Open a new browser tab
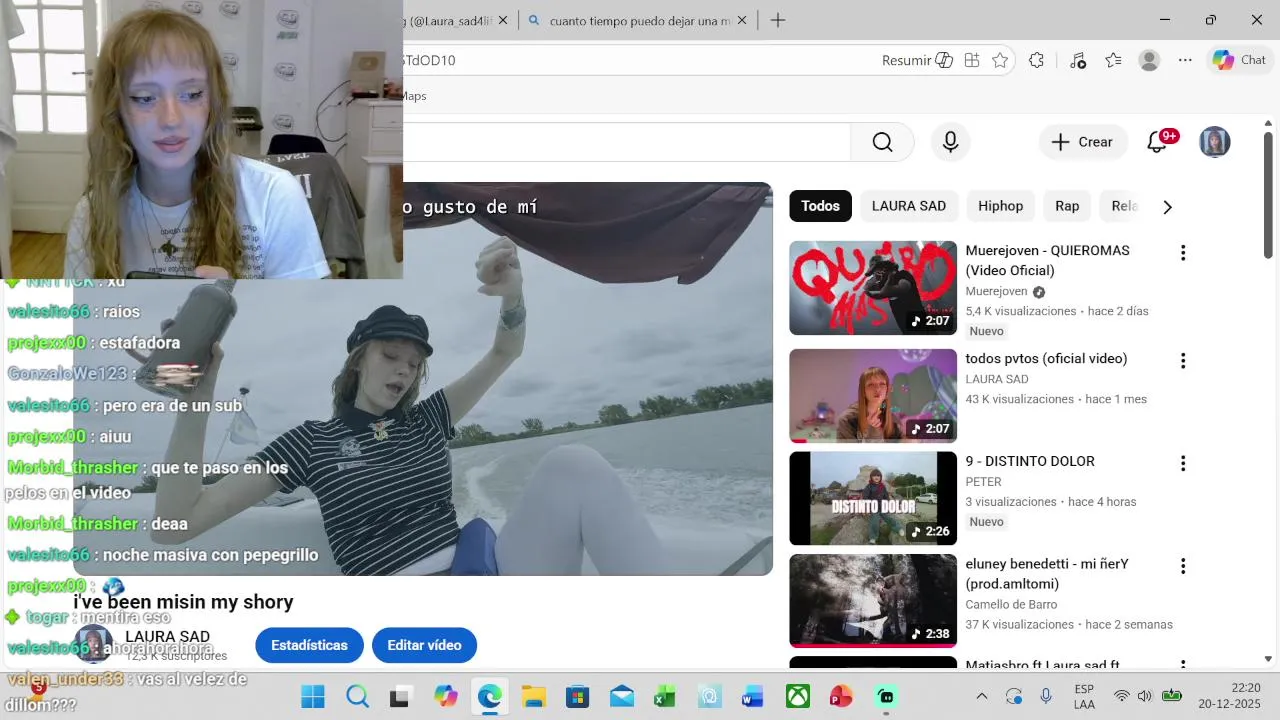 click(x=778, y=20)
